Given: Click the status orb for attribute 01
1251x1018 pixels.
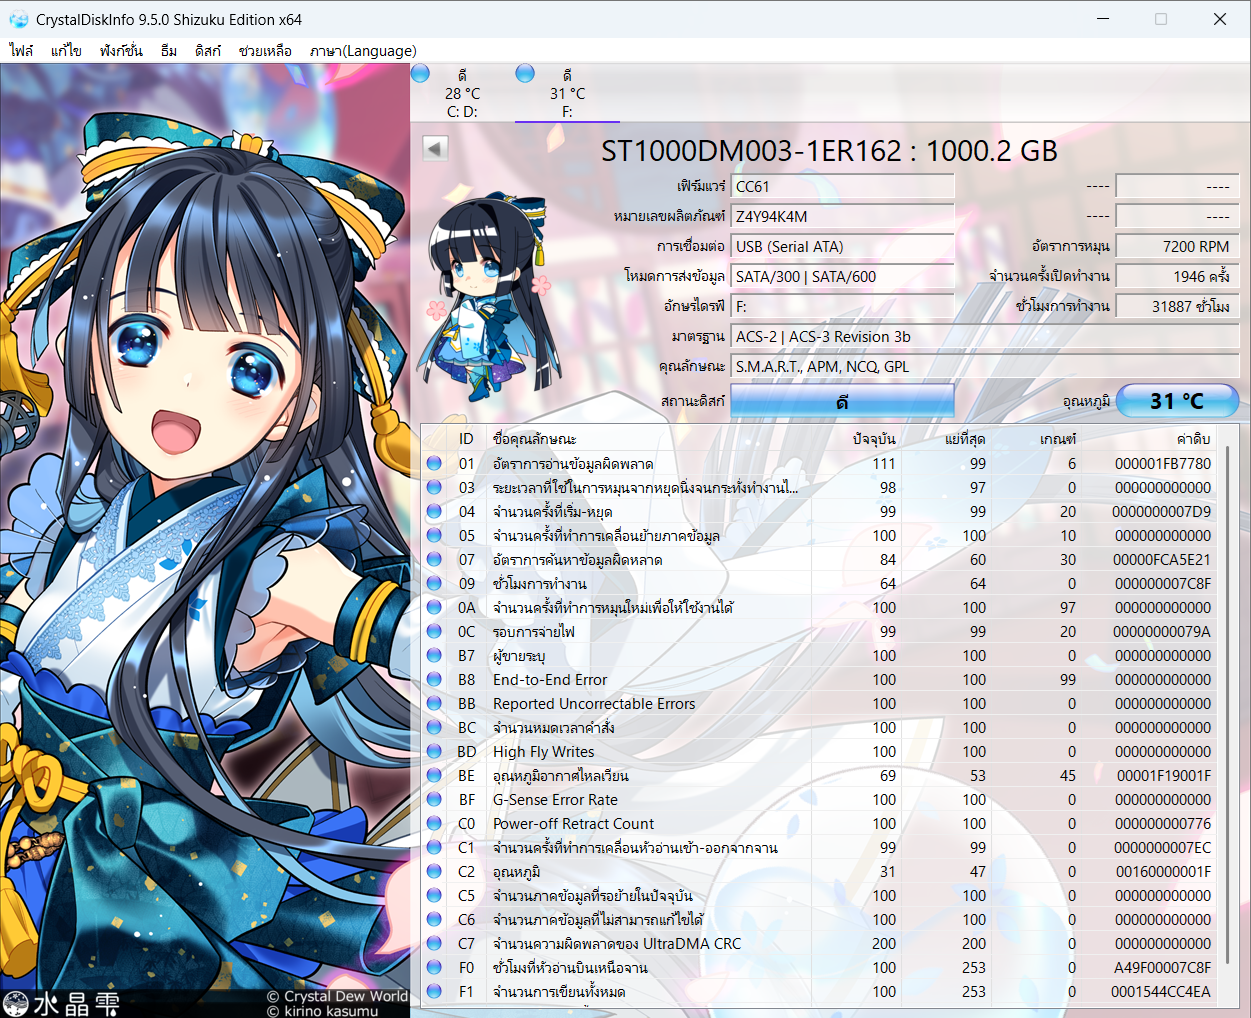Looking at the screenshot, I should (434, 463).
